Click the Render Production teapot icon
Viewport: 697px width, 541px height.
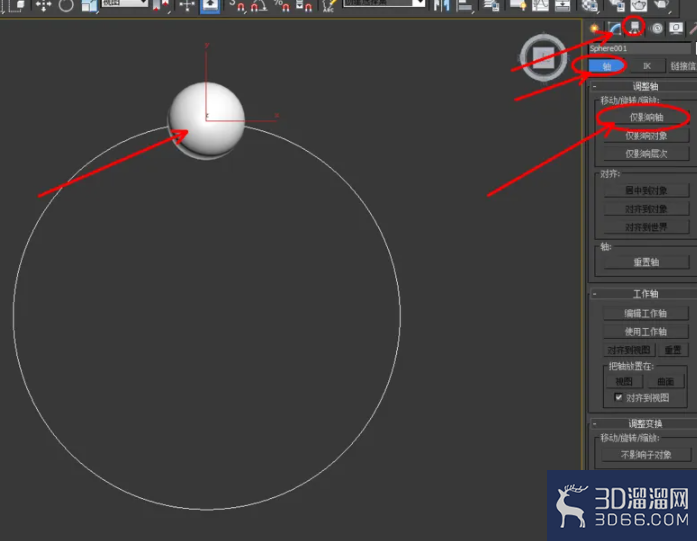(662, 5)
